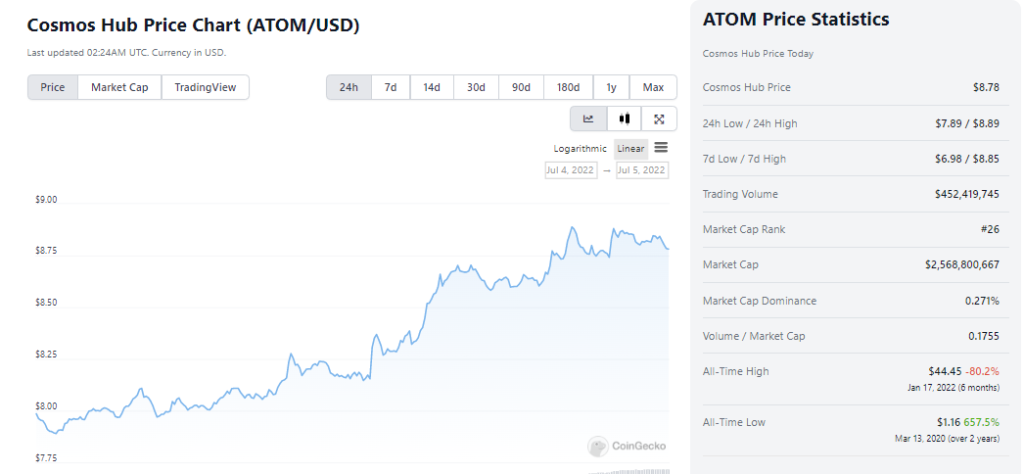This screenshot has width=1024, height=474.
Task: Toggle Logarithmic scale
Action: coord(580,149)
